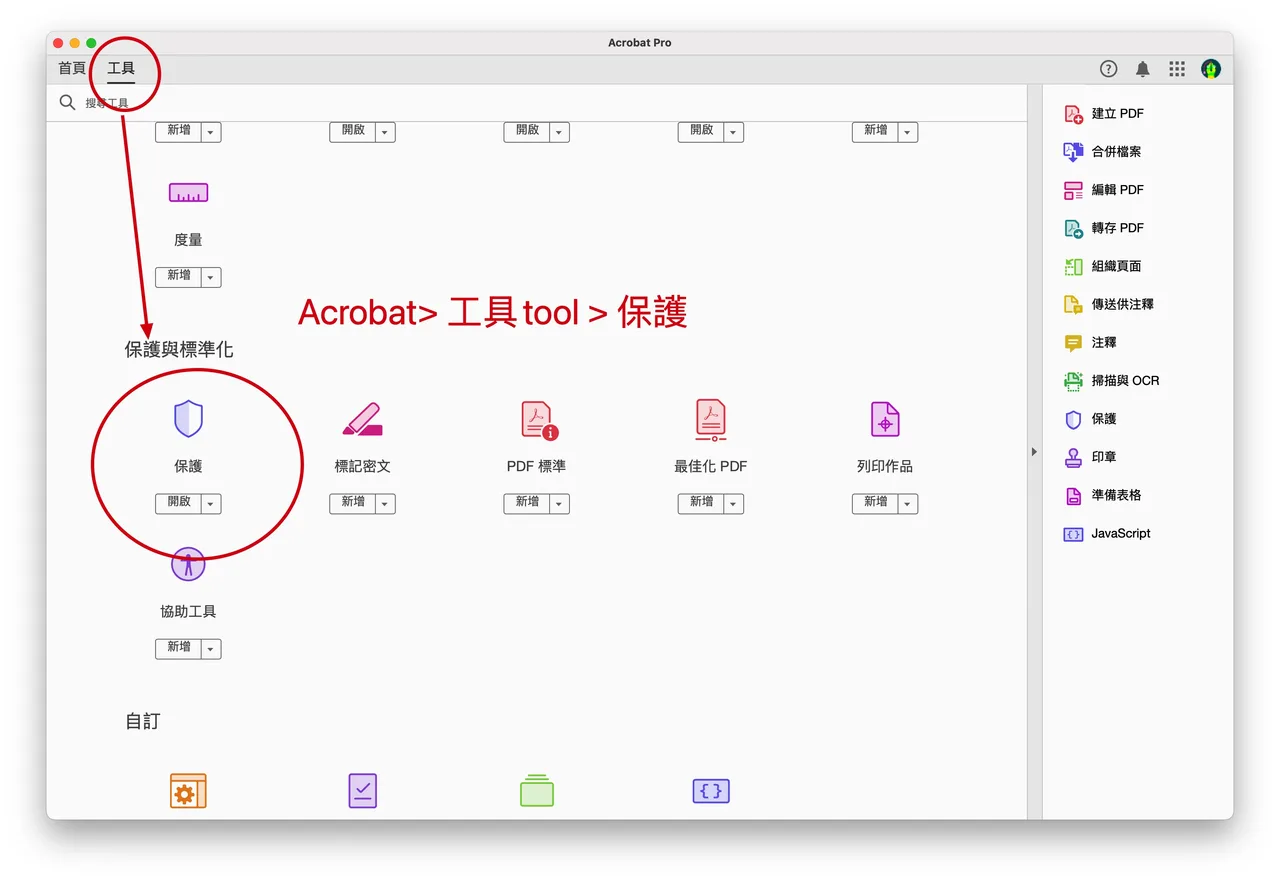Choose 掃描與 OCR in right sidebar
This screenshot has height=881, width=1280.
(x=1111, y=381)
